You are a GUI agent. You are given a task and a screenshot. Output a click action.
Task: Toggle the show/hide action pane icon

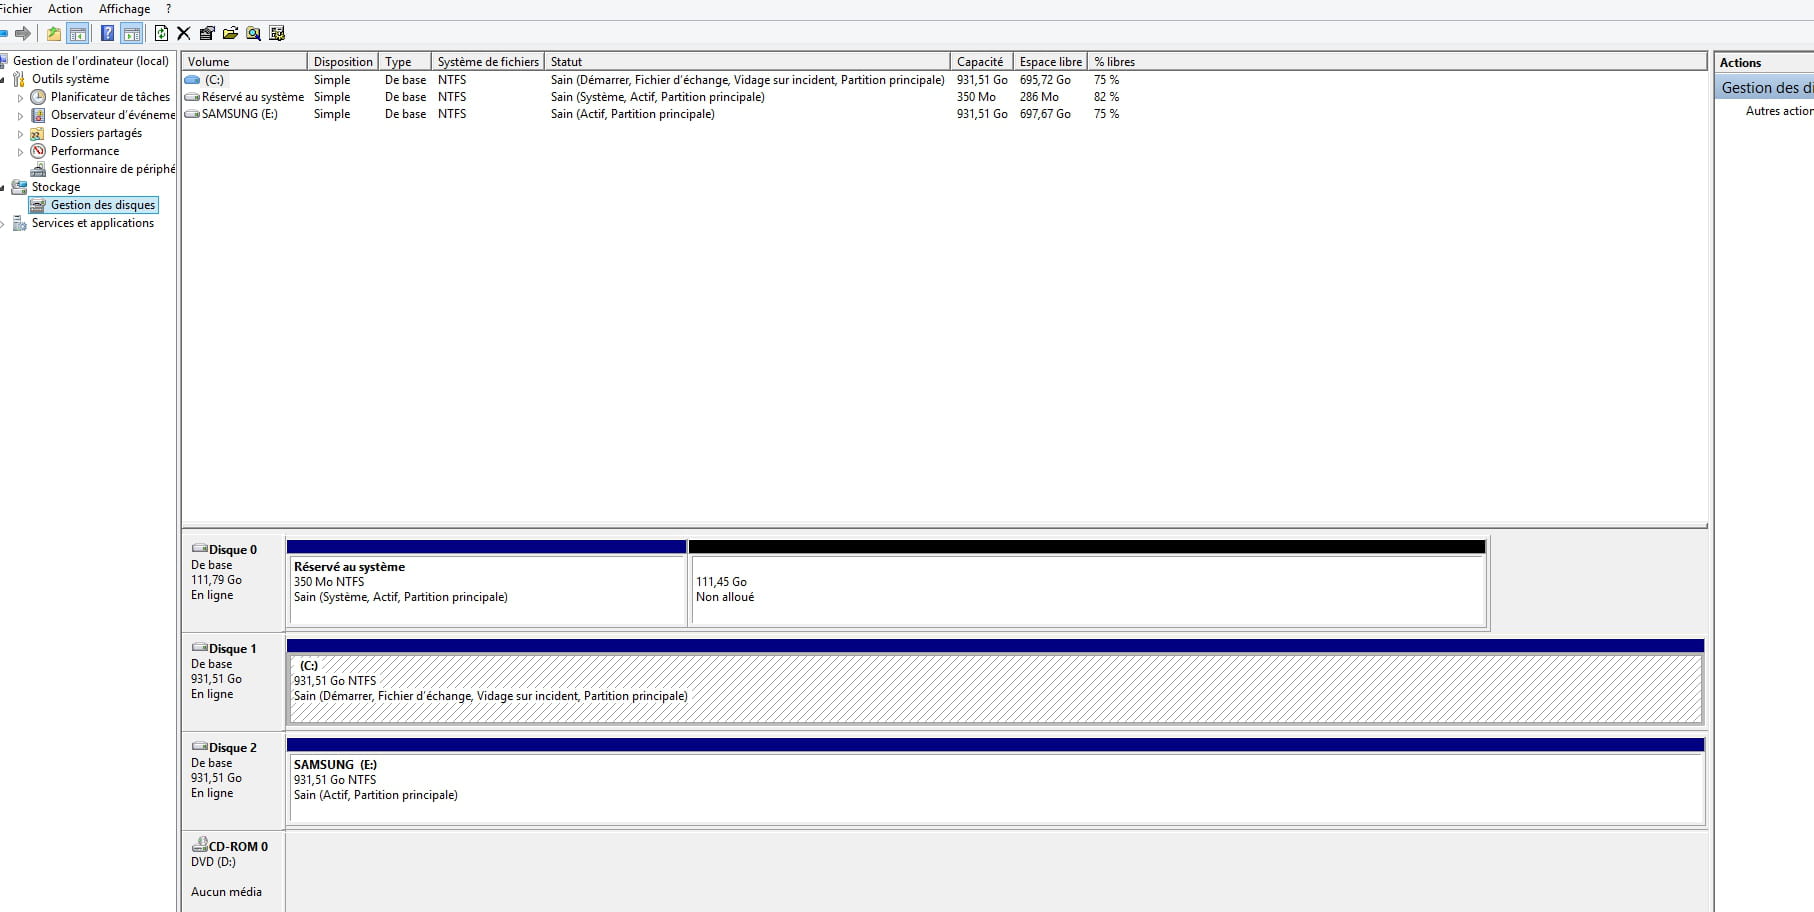[131, 34]
